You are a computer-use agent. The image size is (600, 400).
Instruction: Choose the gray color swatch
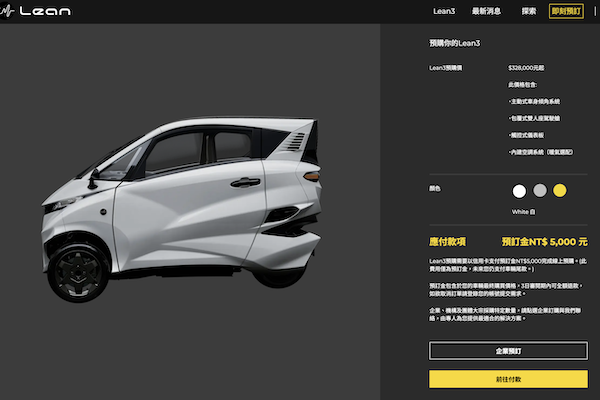[x=539, y=190]
